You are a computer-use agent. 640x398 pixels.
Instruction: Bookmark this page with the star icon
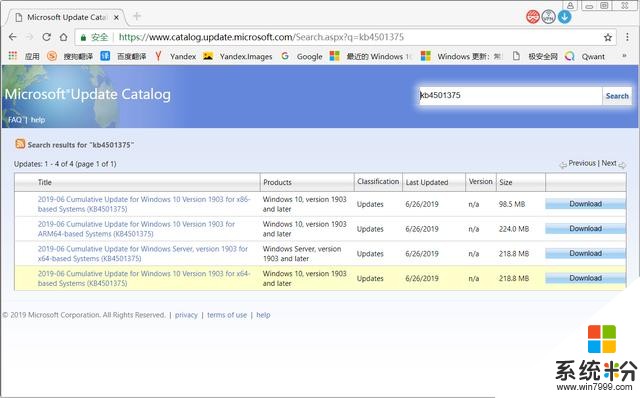click(608, 38)
